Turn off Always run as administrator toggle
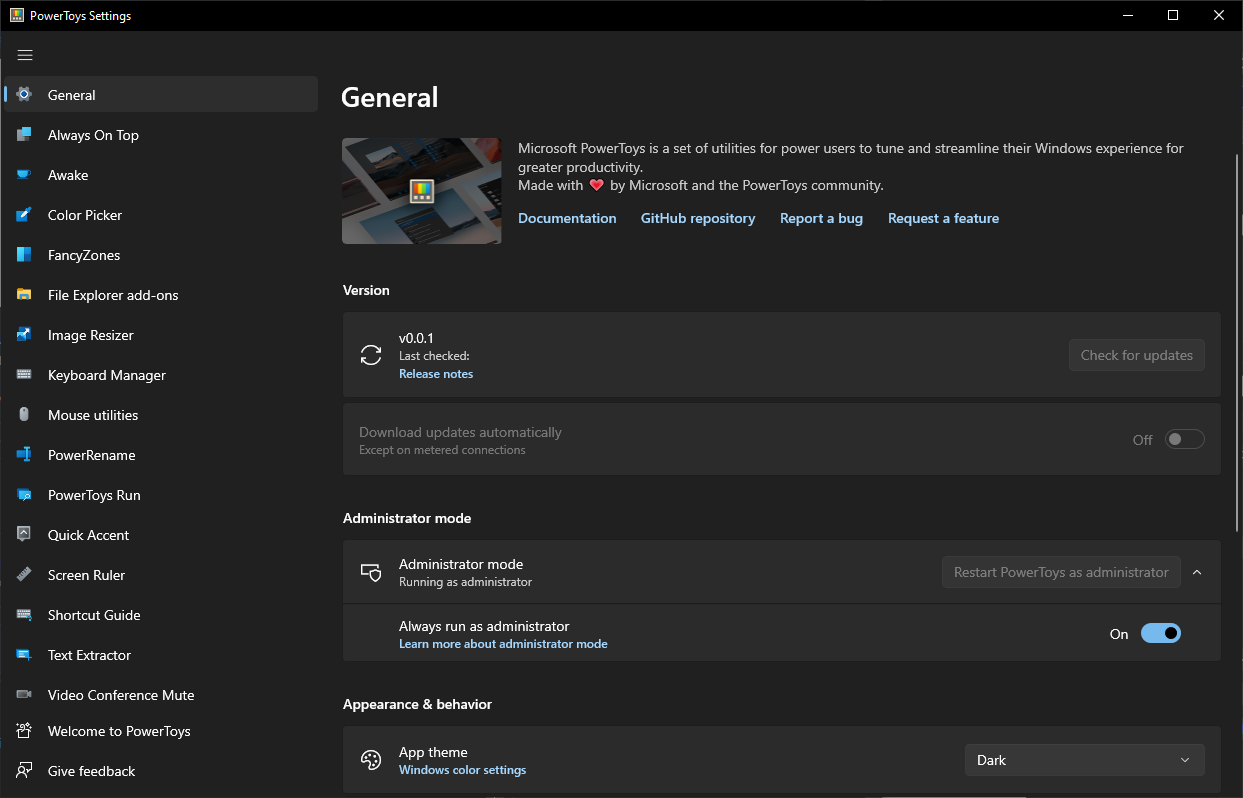Viewport: 1243px width, 798px height. pyautogui.click(x=1161, y=633)
